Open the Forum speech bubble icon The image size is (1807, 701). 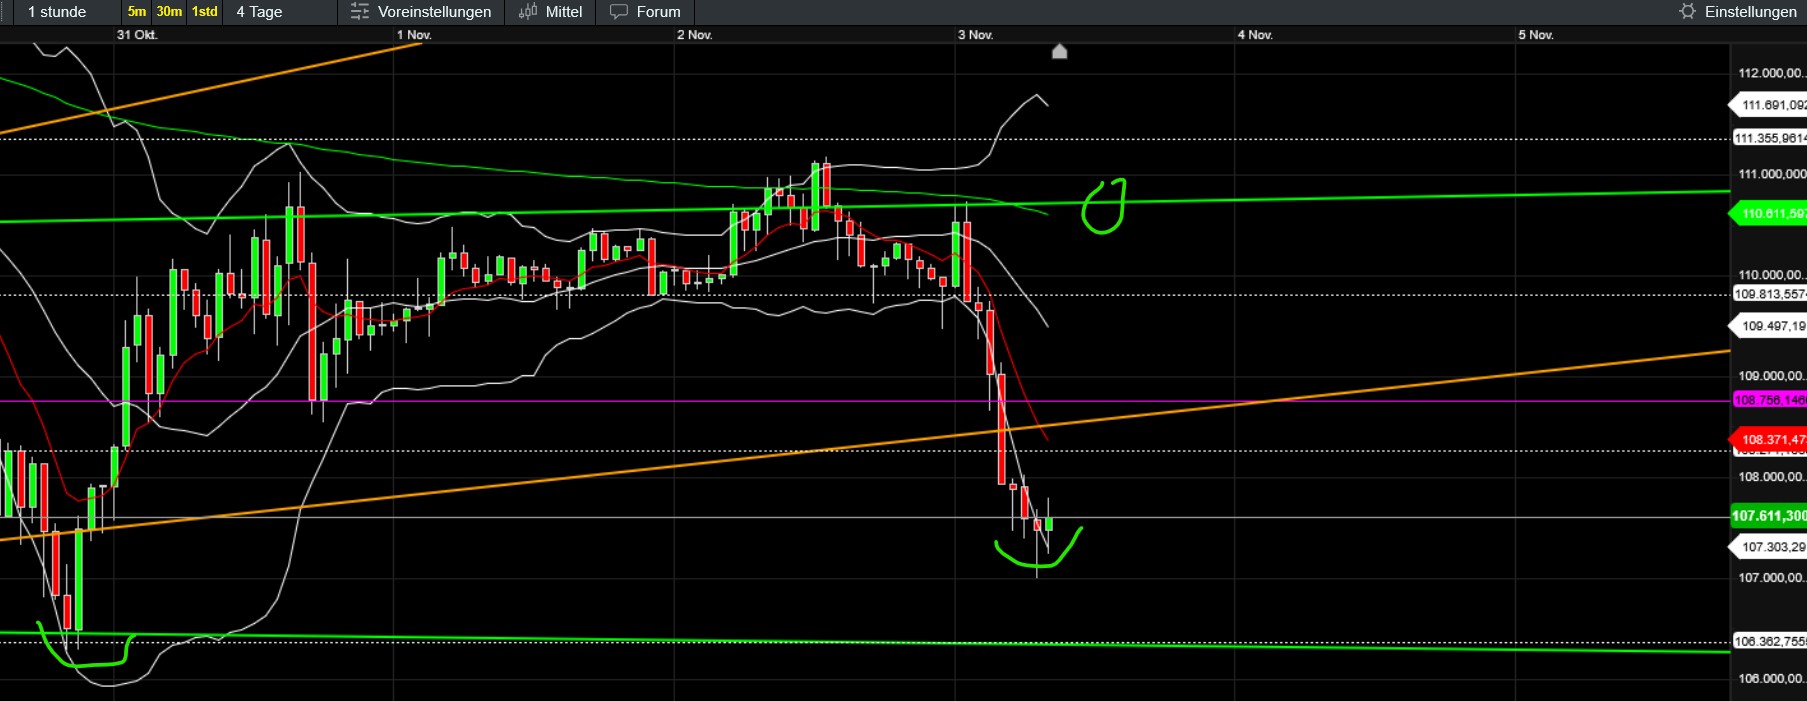click(x=619, y=12)
